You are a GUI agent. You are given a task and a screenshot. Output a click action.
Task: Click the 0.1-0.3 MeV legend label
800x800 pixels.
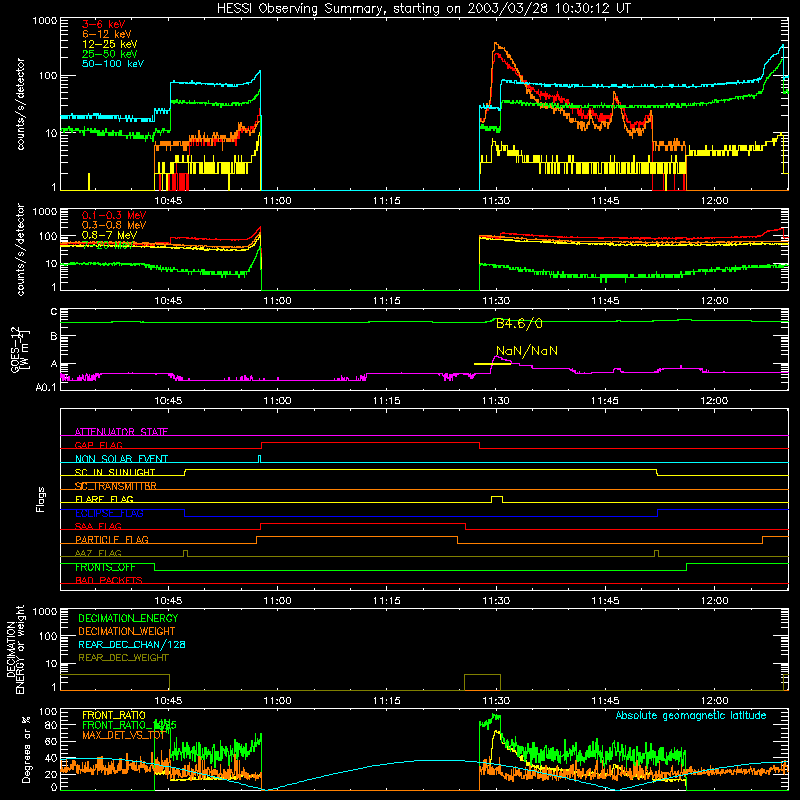click(x=114, y=215)
